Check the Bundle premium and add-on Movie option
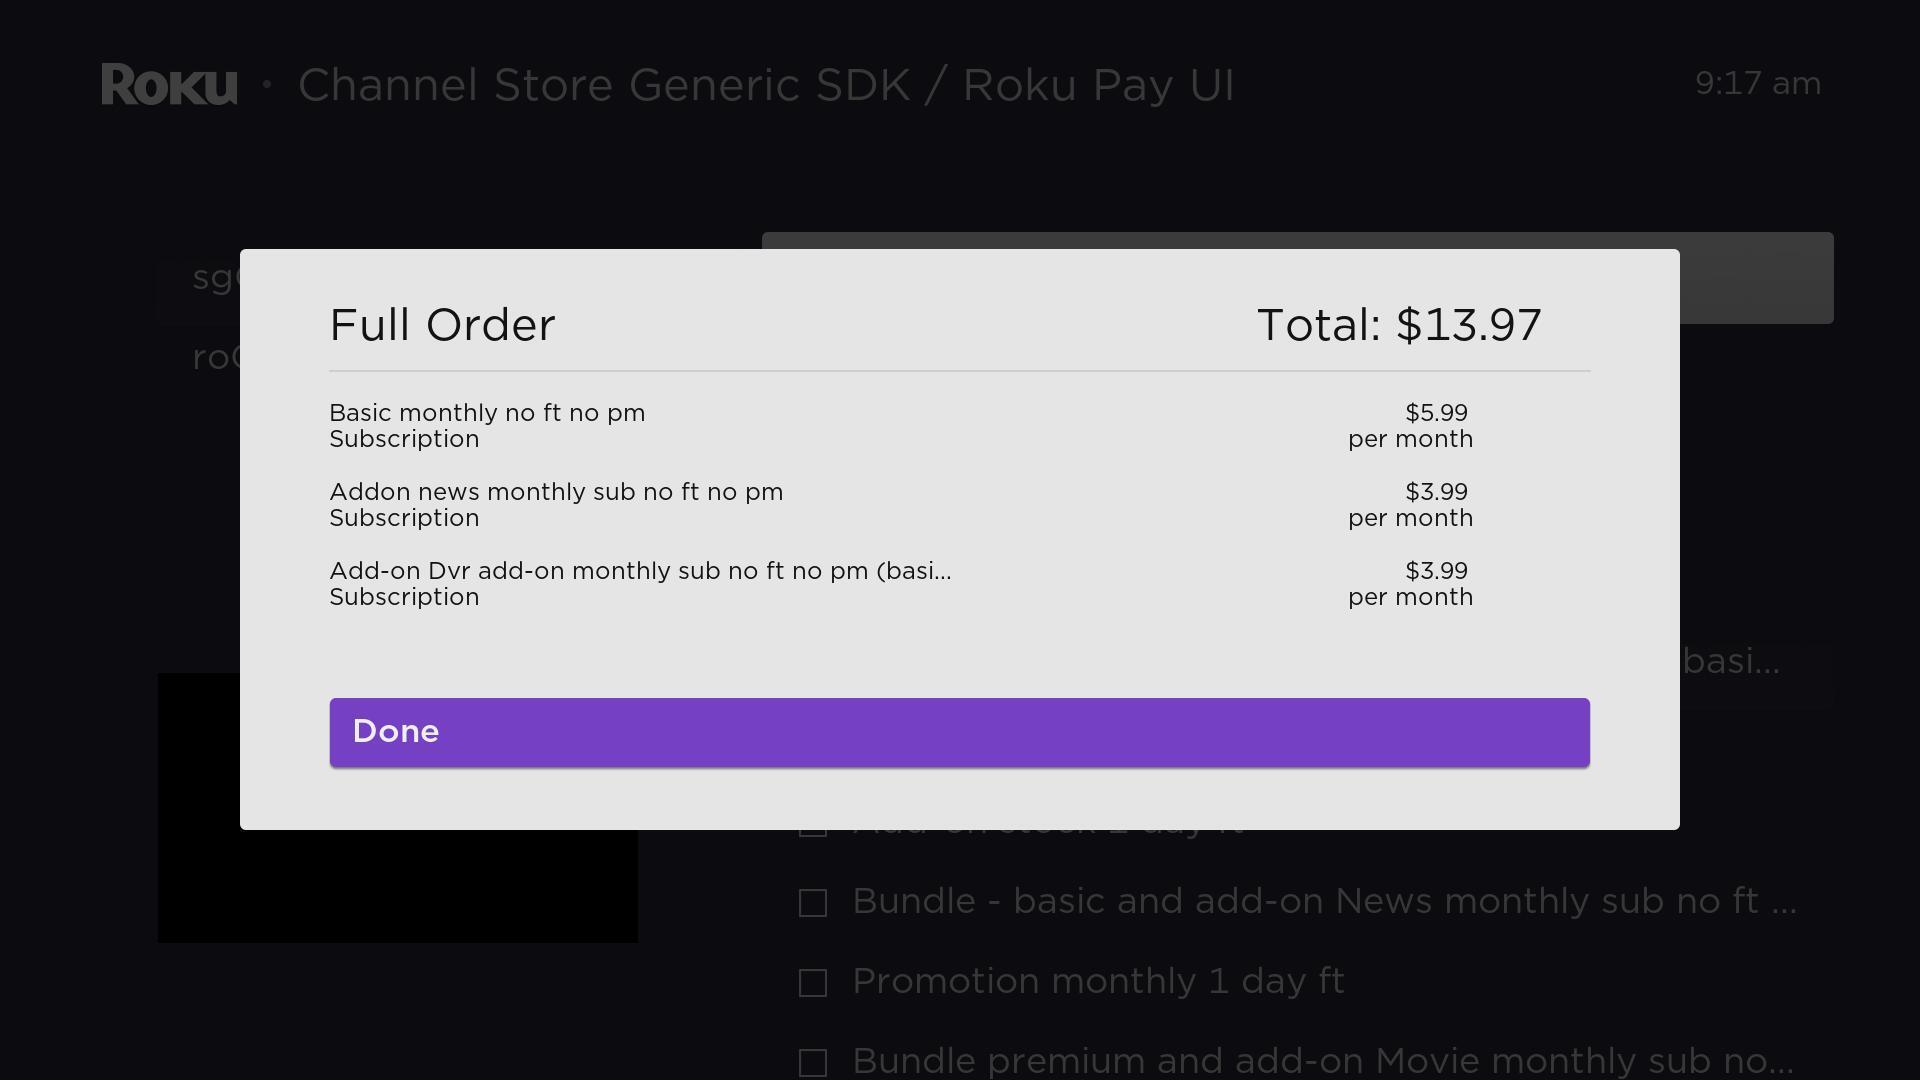This screenshot has height=1080, width=1920. coord(812,1062)
